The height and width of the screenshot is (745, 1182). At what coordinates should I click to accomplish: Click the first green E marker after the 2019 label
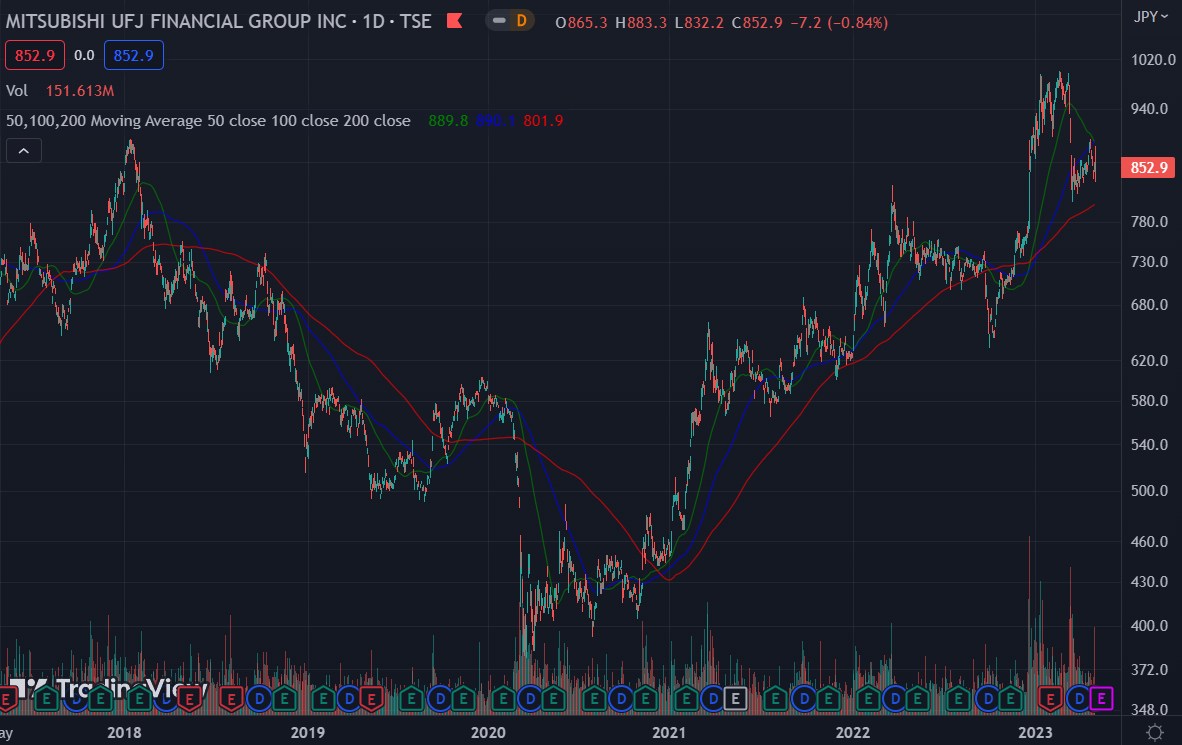(323, 699)
